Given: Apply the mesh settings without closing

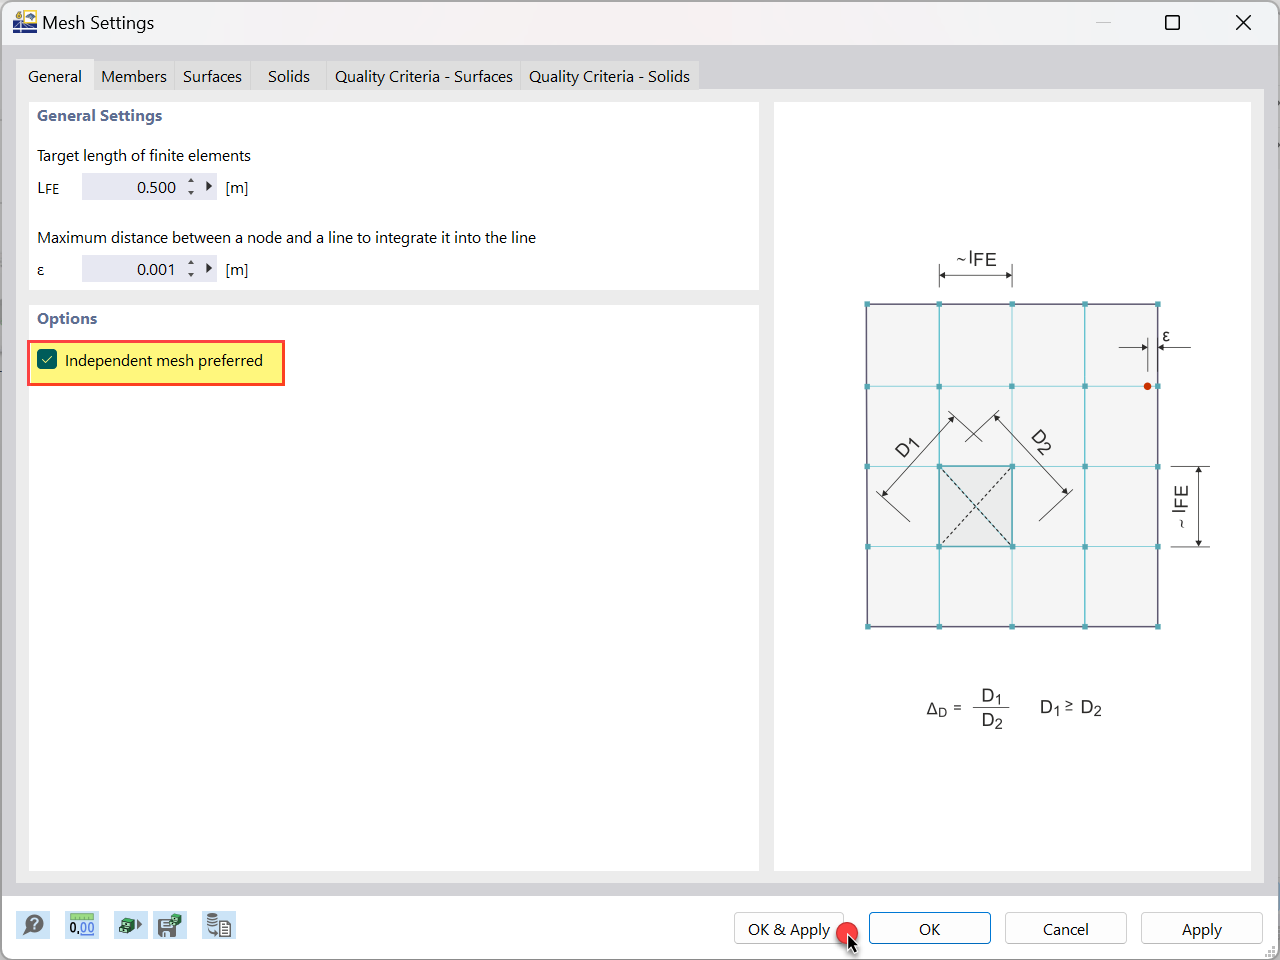Looking at the screenshot, I should (x=1201, y=928).
